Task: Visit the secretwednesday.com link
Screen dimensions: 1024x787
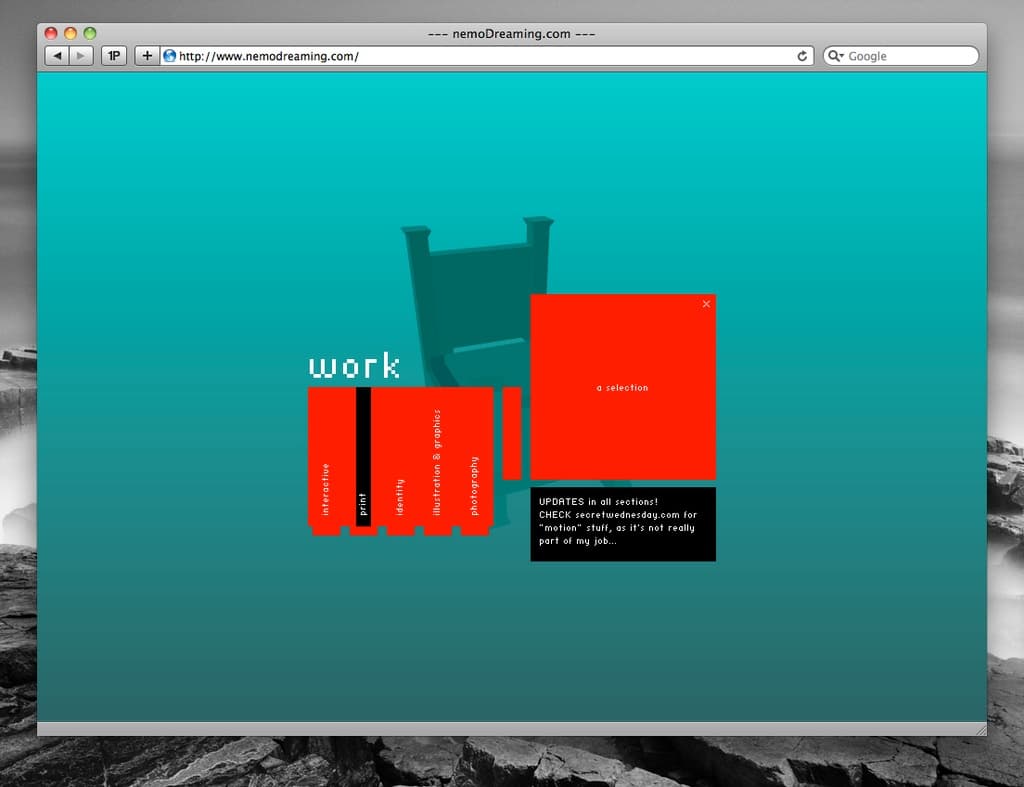Action: (625, 514)
